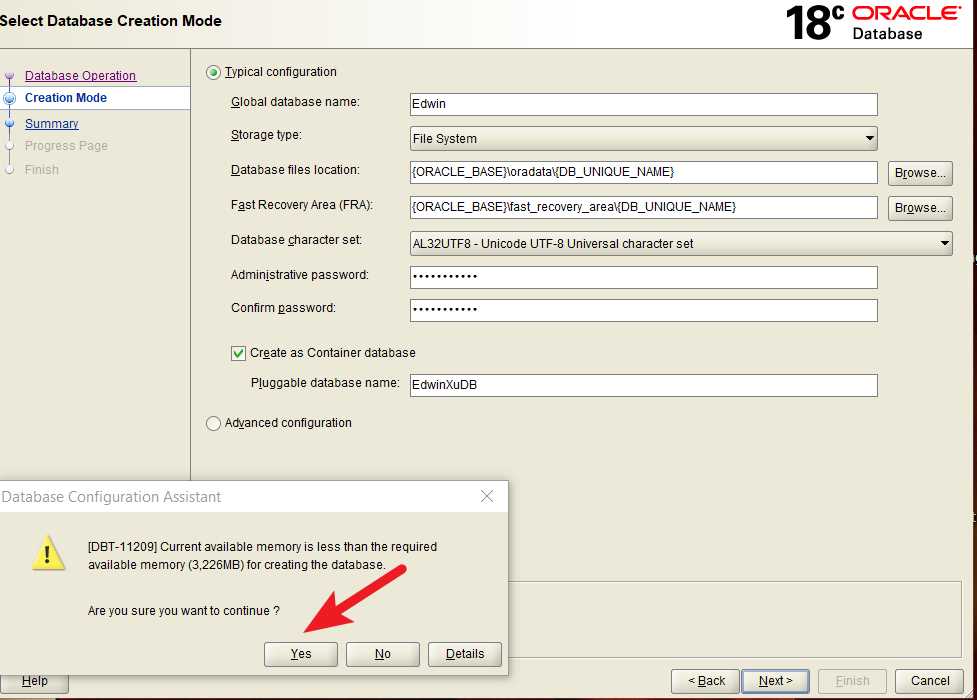This screenshot has height=700, width=977.
Task: Click the Global database name field
Action: (x=644, y=104)
